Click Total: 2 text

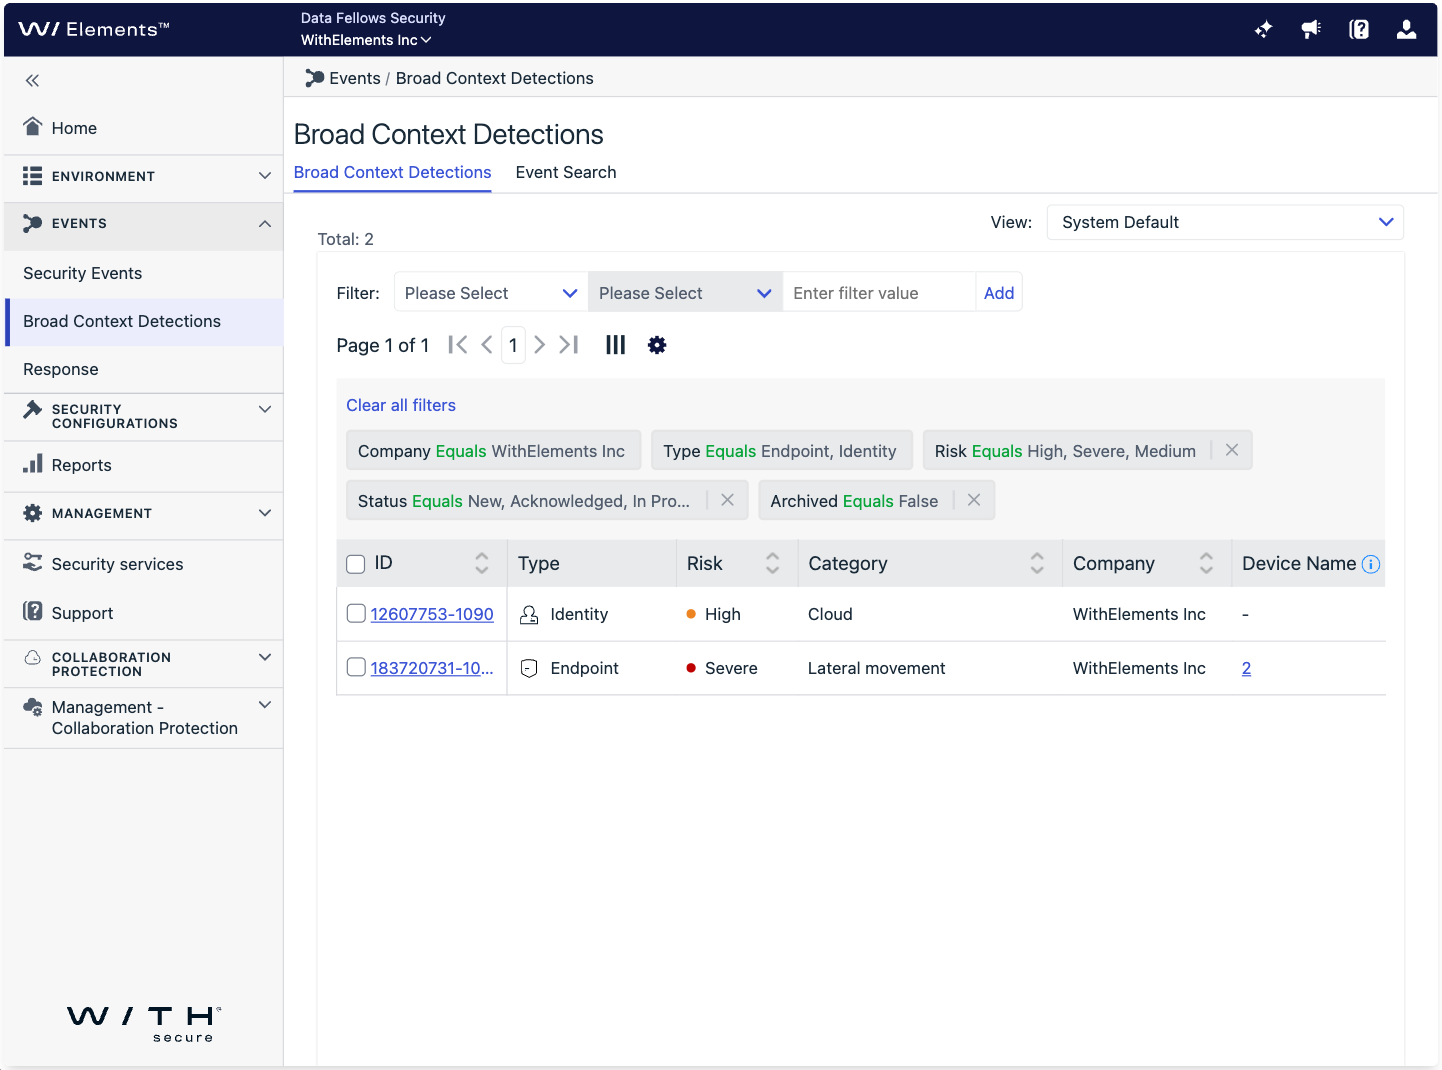point(346,239)
